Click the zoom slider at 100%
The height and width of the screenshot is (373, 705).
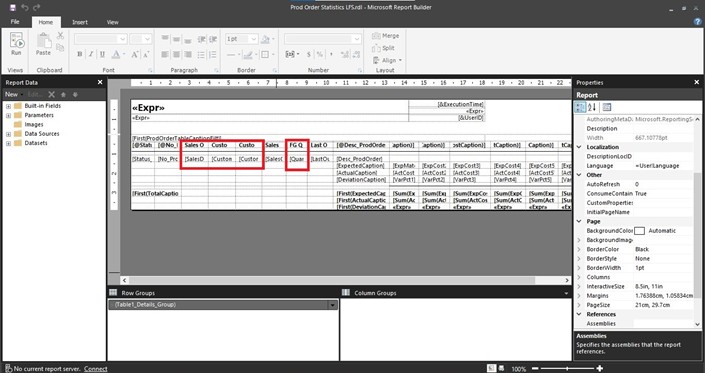tap(567, 369)
